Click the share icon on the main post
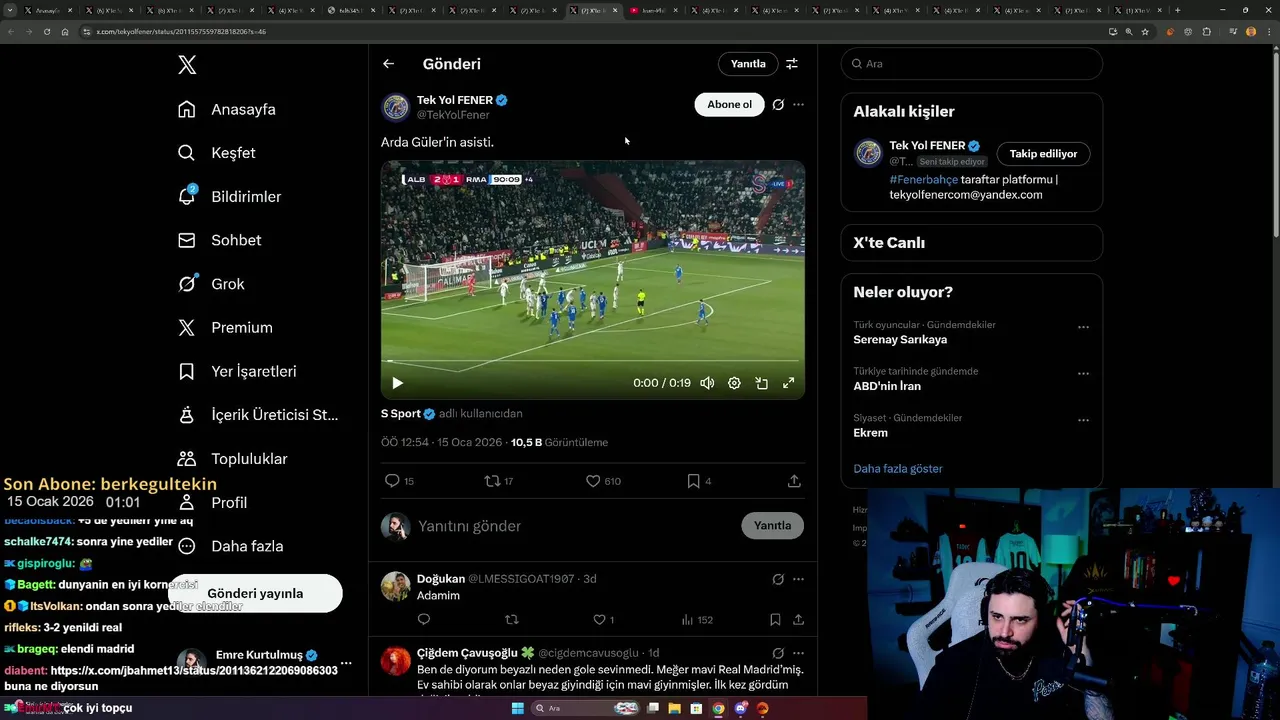The height and width of the screenshot is (720, 1280). coord(794,481)
